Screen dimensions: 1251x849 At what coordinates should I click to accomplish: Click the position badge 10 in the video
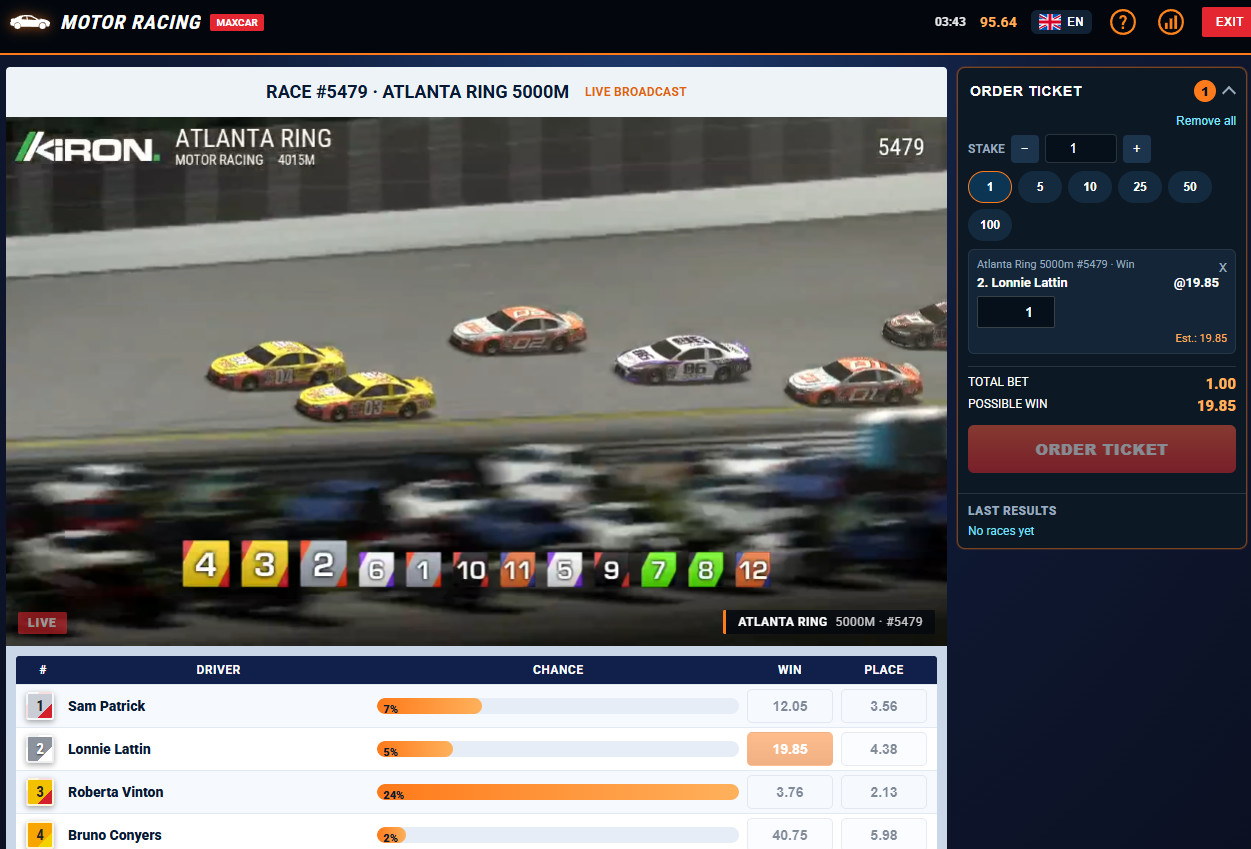[x=470, y=570]
